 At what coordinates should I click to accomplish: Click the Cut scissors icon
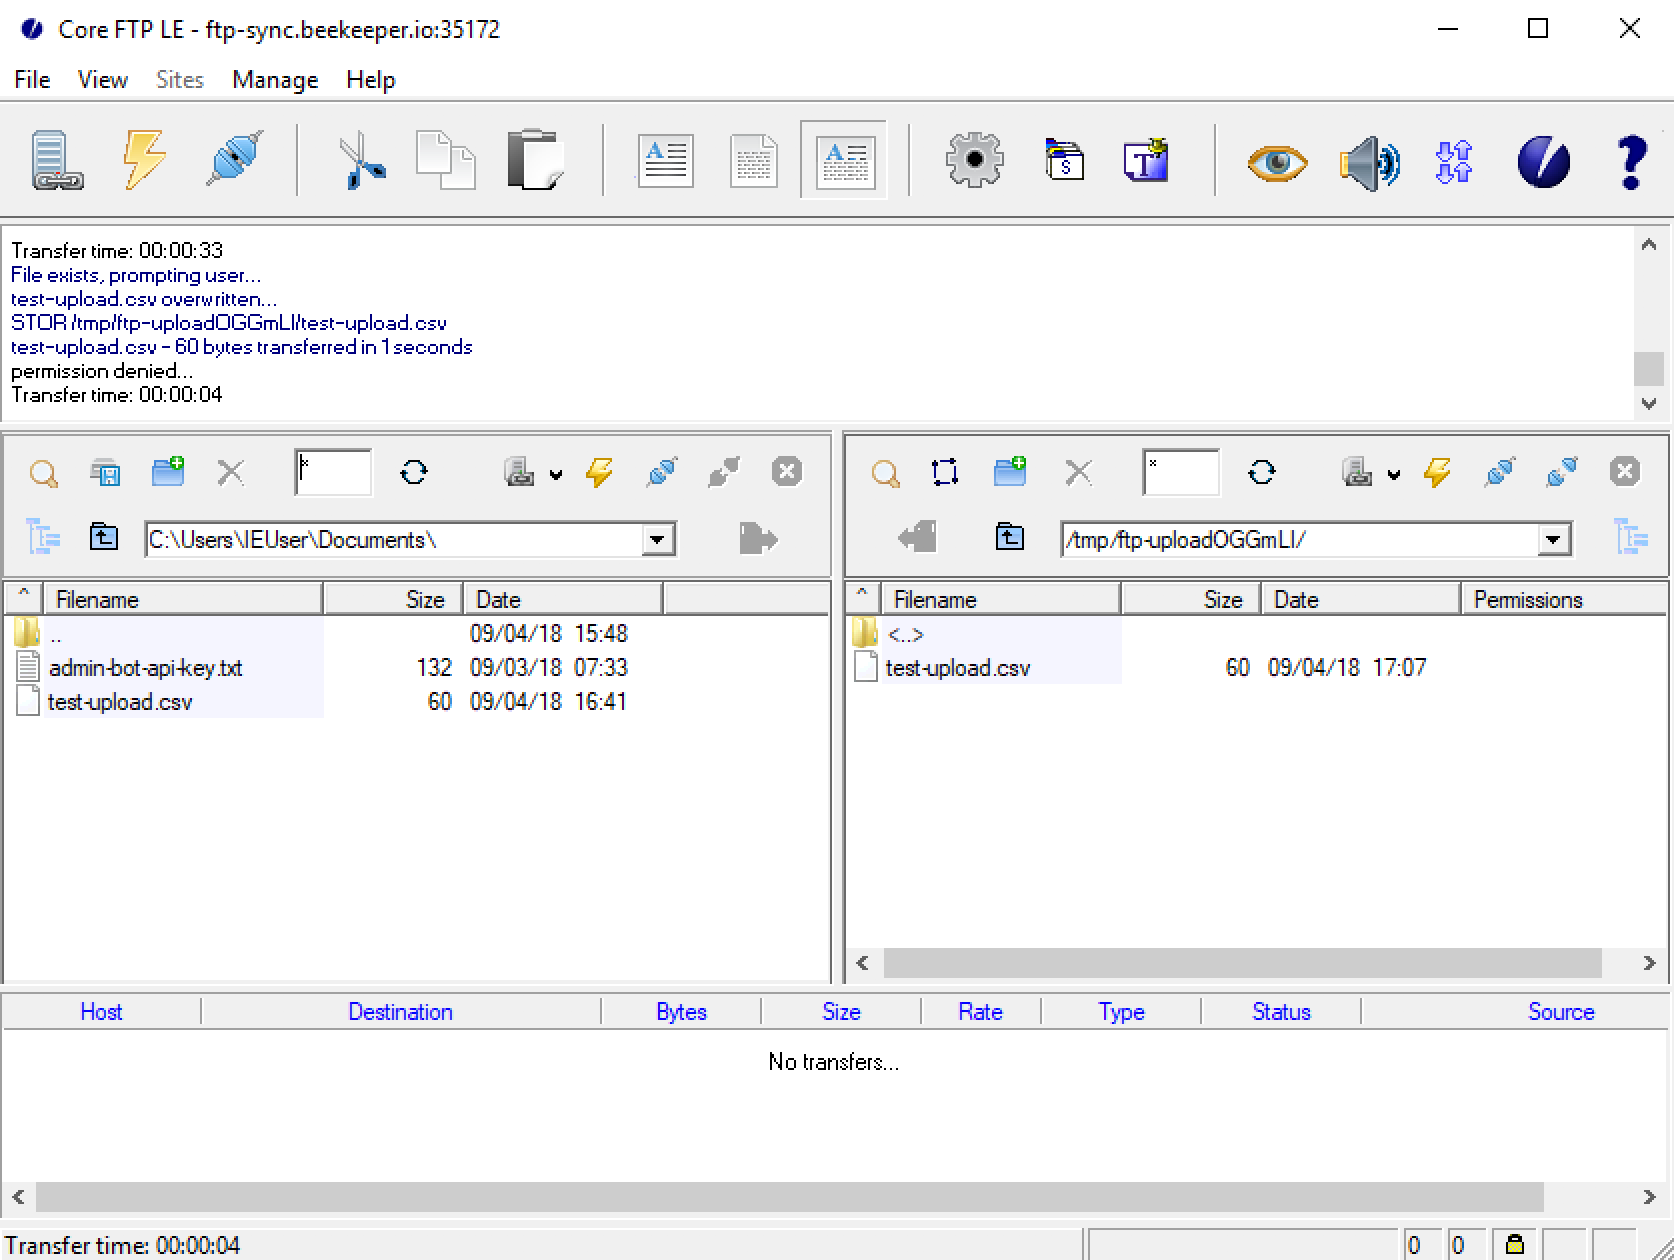pyautogui.click(x=361, y=160)
